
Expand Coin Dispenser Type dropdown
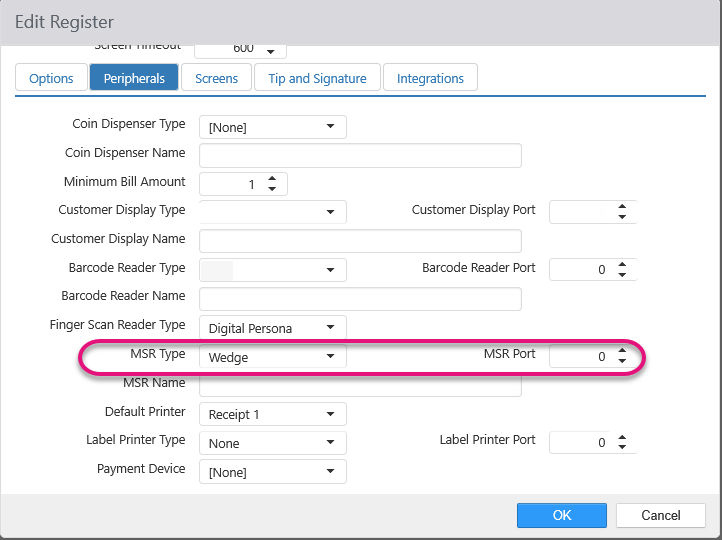click(273, 127)
